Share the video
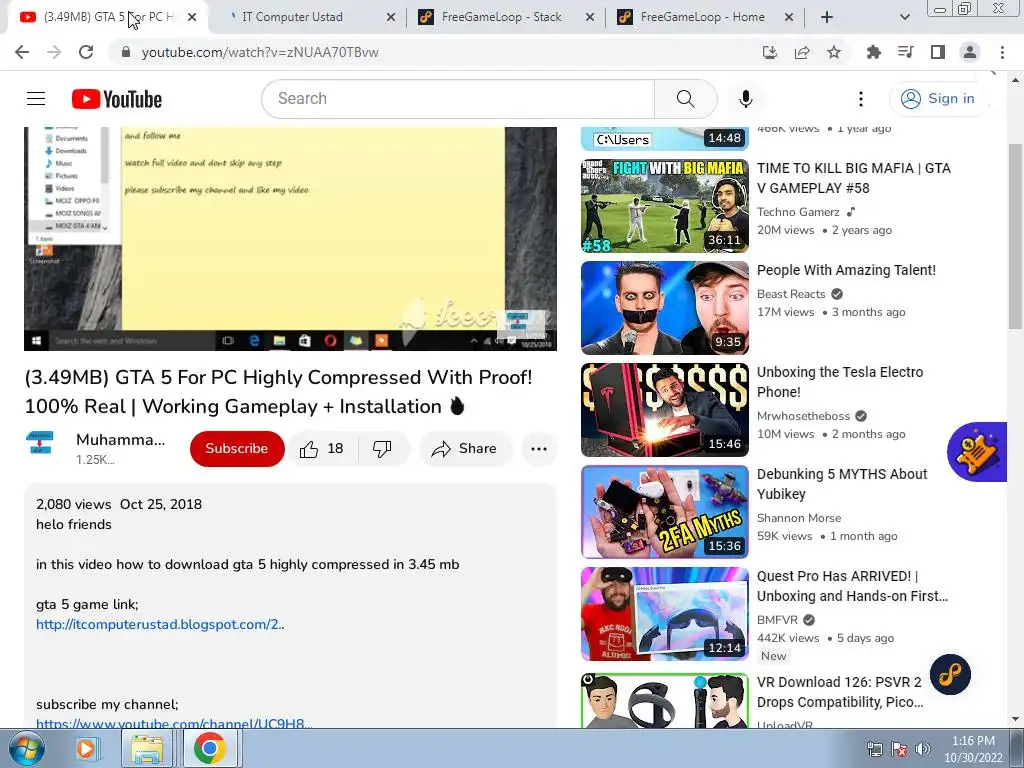This screenshot has width=1024, height=768. 464,449
